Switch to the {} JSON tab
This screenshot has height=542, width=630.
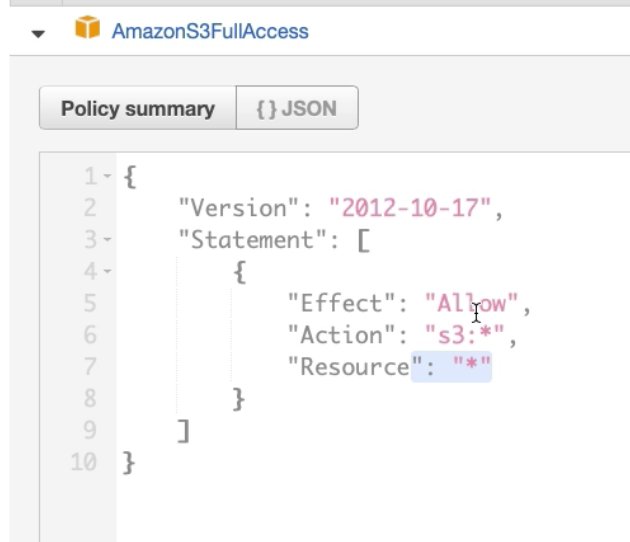point(296,109)
